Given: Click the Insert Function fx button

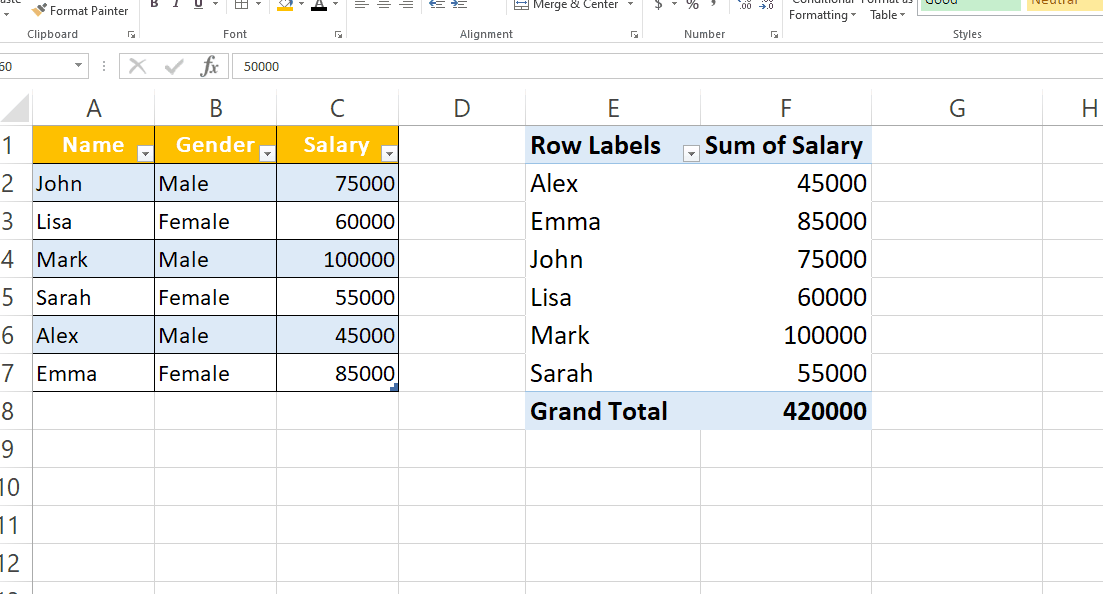Looking at the screenshot, I should (x=209, y=67).
